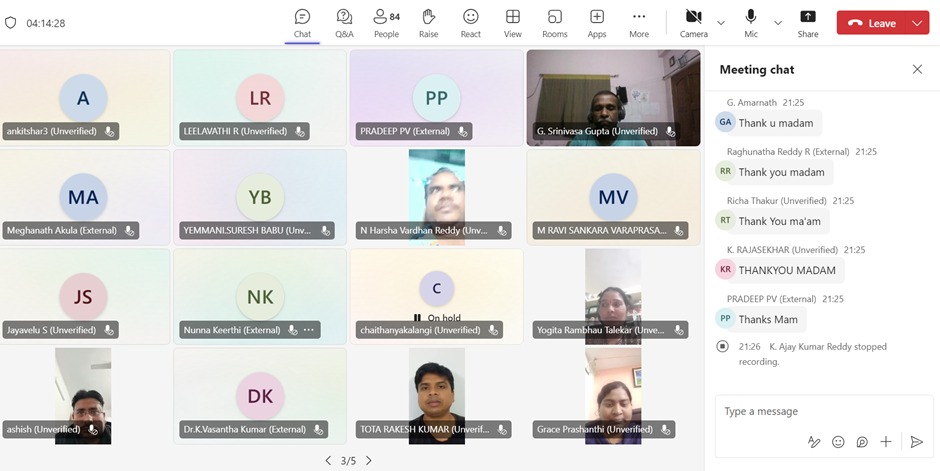Click the Meghanath Akula avatar MA
Viewport: 940px width, 471px height.
pyautogui.click(x=83, y=197)
